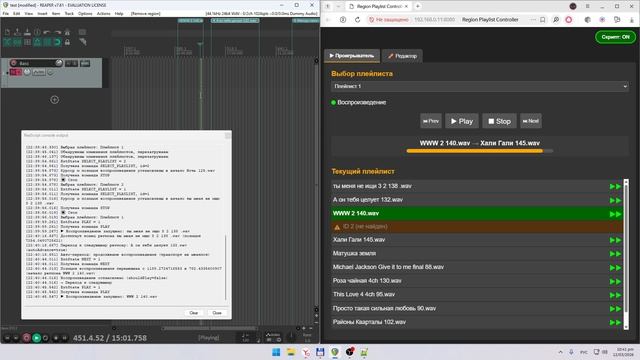
Task: Click the REAPER transport stop button
Action: (x=56, y=338)
